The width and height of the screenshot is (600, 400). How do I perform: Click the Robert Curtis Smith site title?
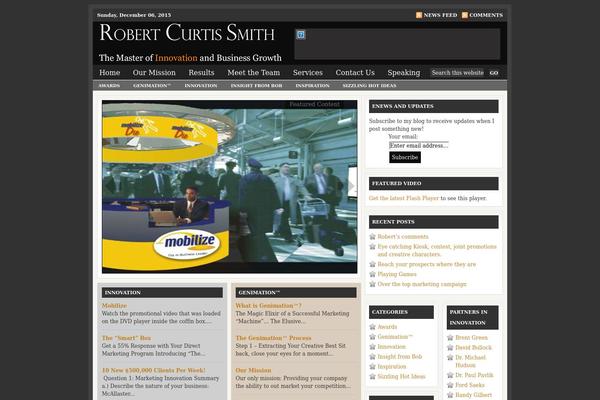(x=187, y=33)
